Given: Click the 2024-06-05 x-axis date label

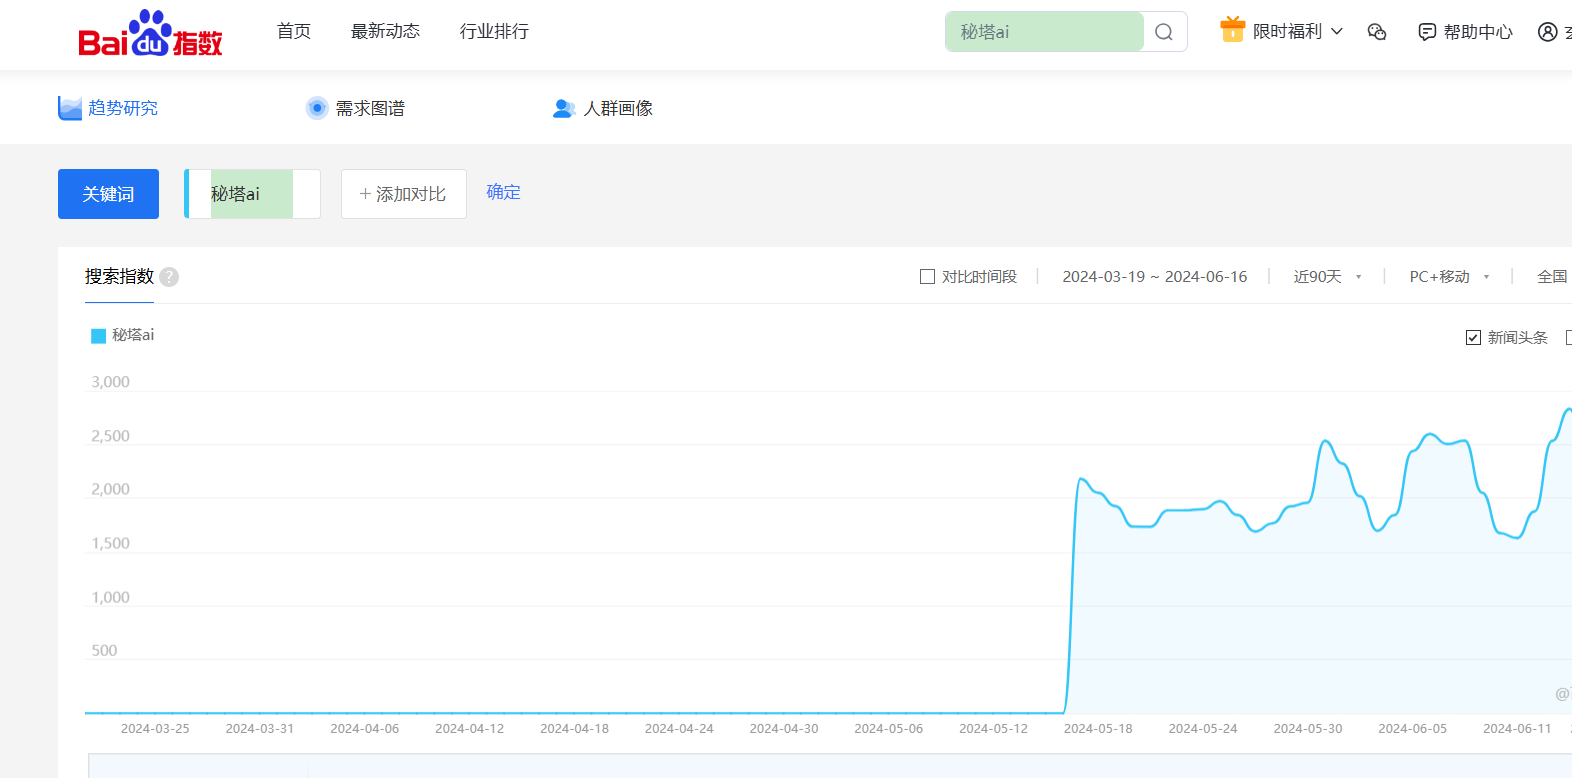Looking at the screenshot, I should coord(1412,729).
